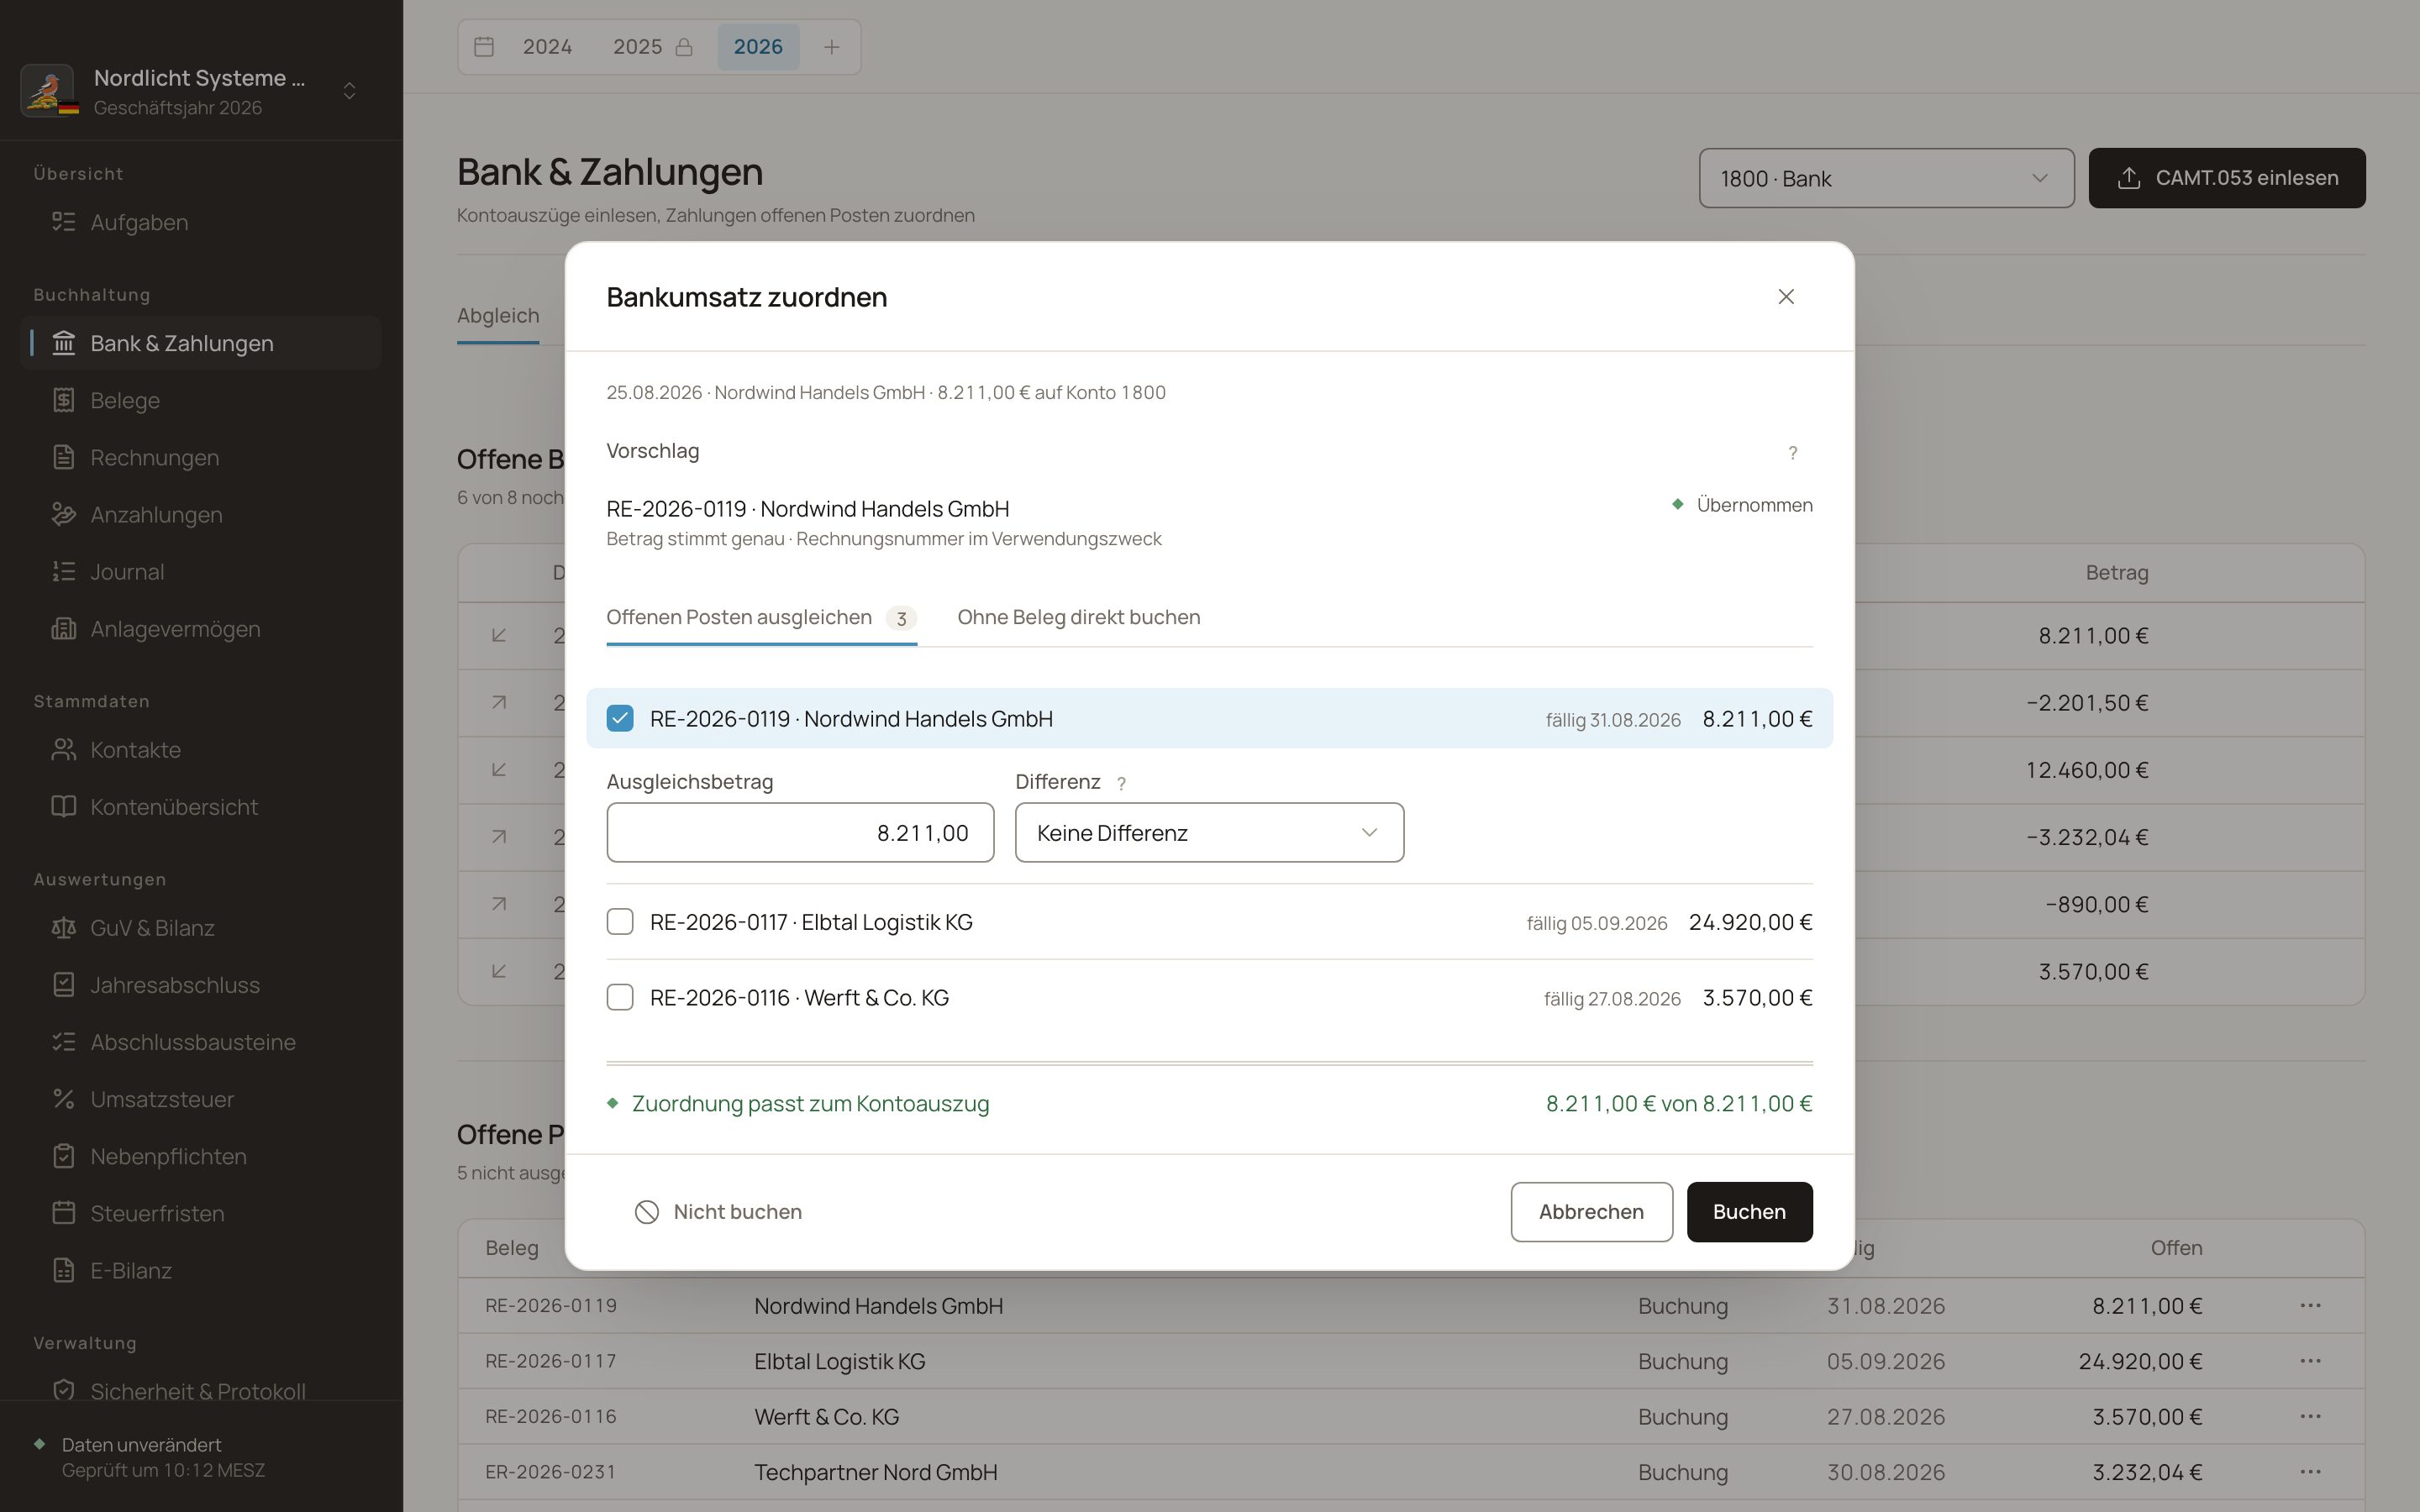2420x1512 pixels.
Task: Open the Keine Differenz dropdown
Action: pyautogui.click(x=1209, y=833)
